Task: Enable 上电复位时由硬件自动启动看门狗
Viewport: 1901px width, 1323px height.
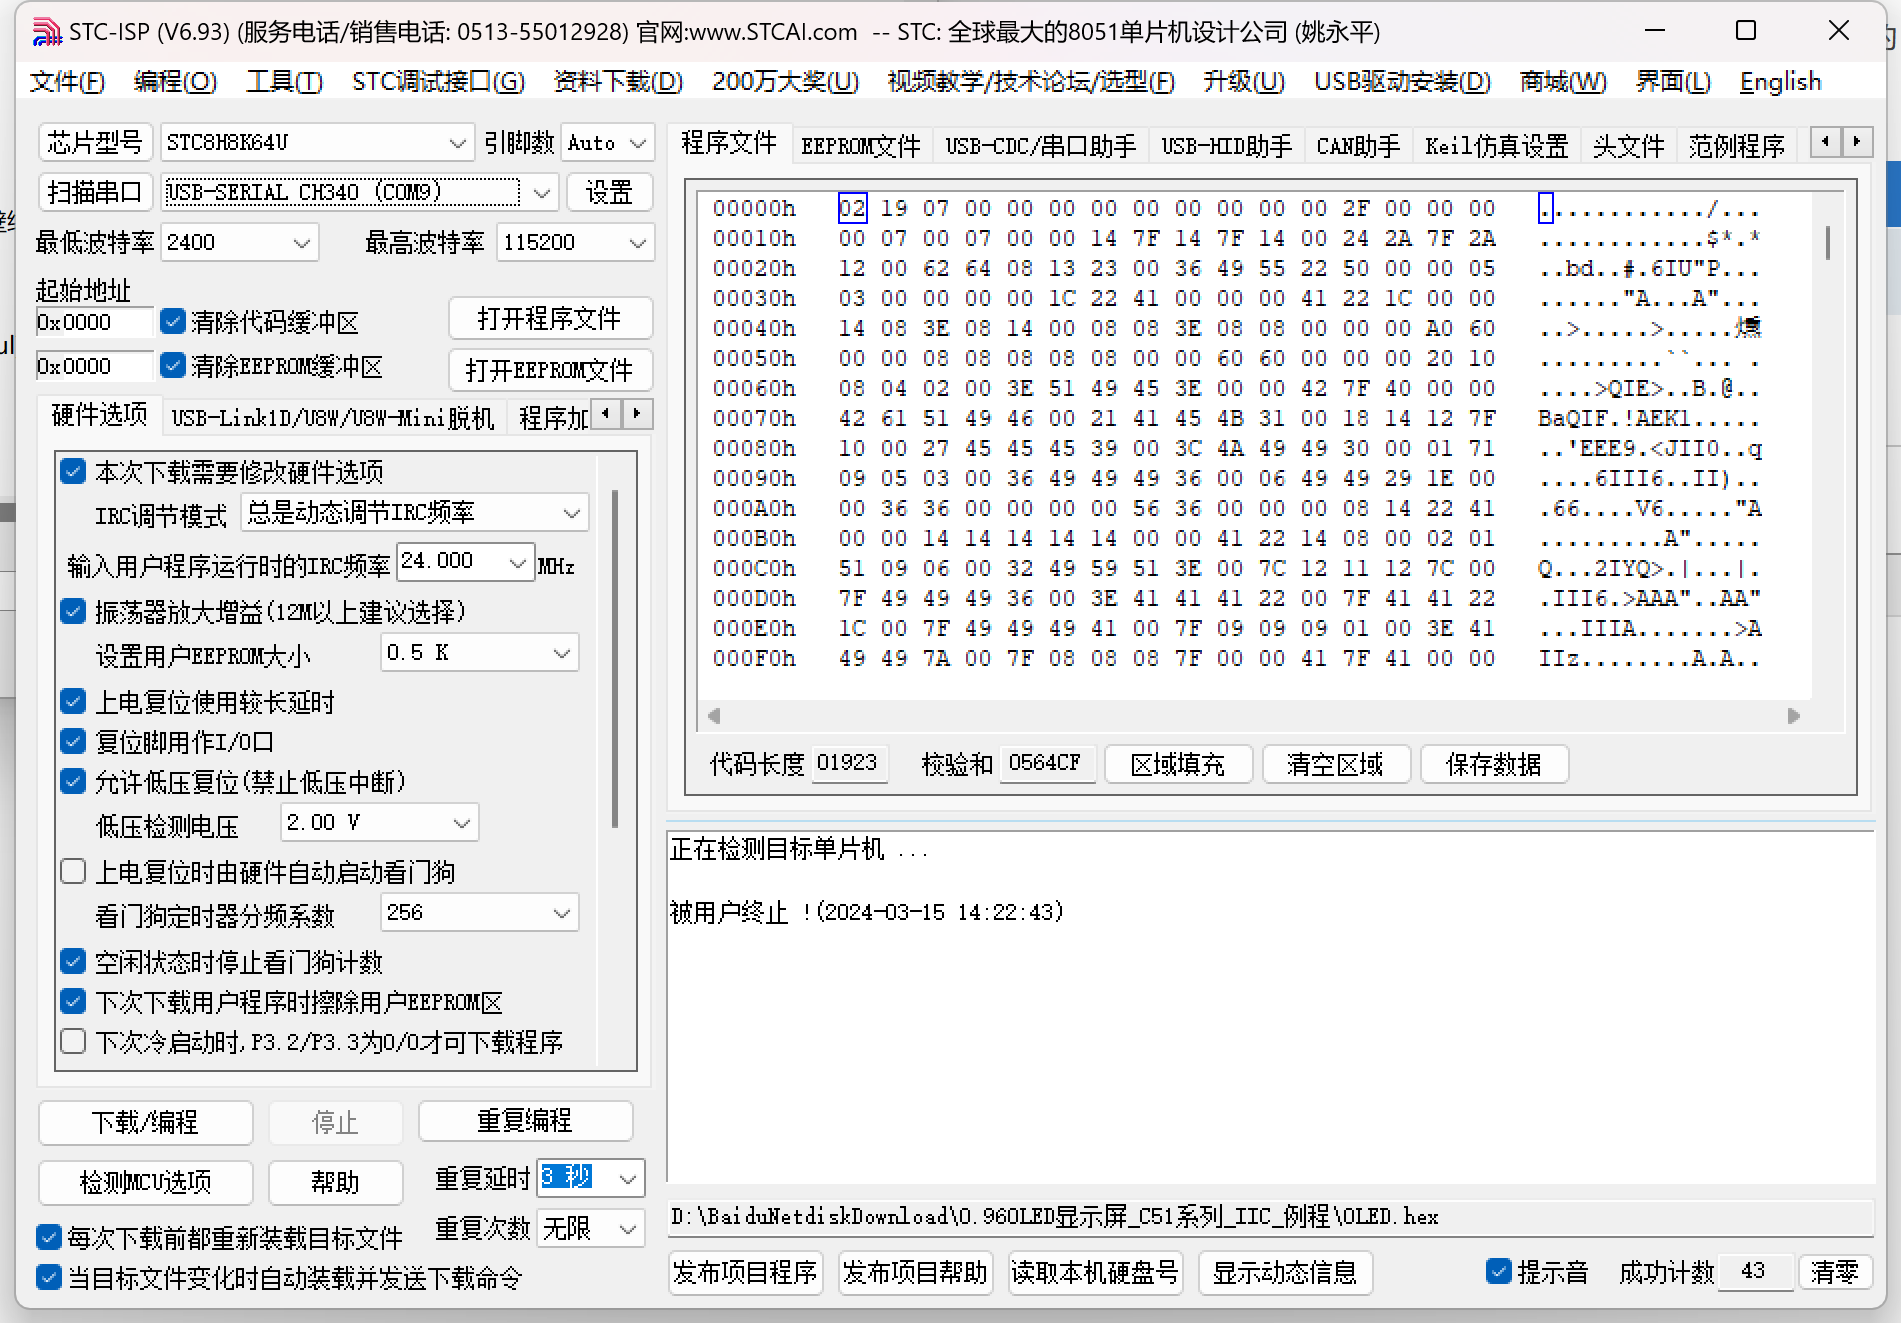Action: (x=73, y=871)
